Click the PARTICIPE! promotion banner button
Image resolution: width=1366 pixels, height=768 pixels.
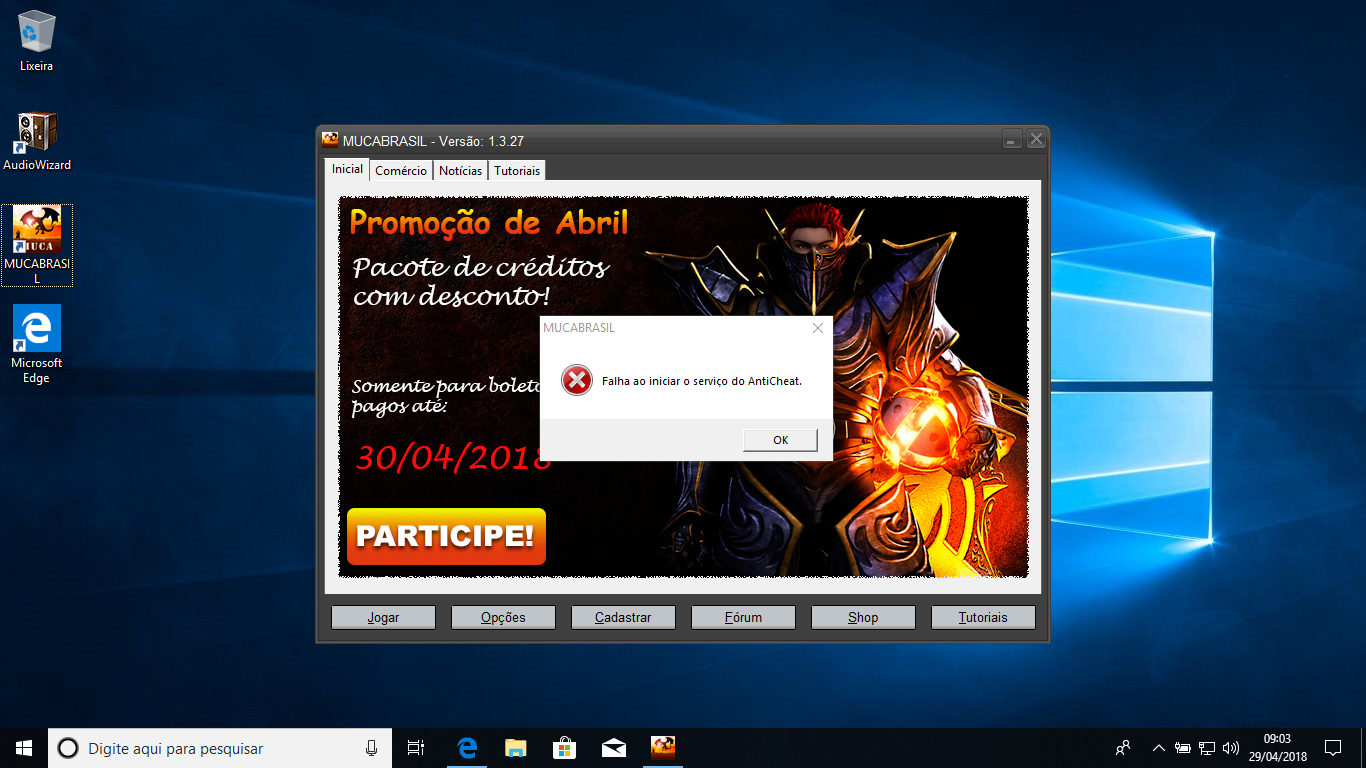pos(446,536)
